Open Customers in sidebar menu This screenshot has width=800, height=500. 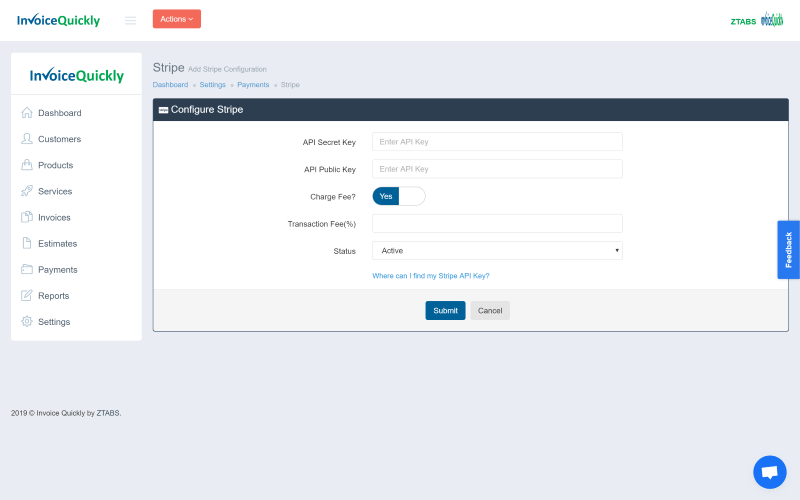(60, 139)
